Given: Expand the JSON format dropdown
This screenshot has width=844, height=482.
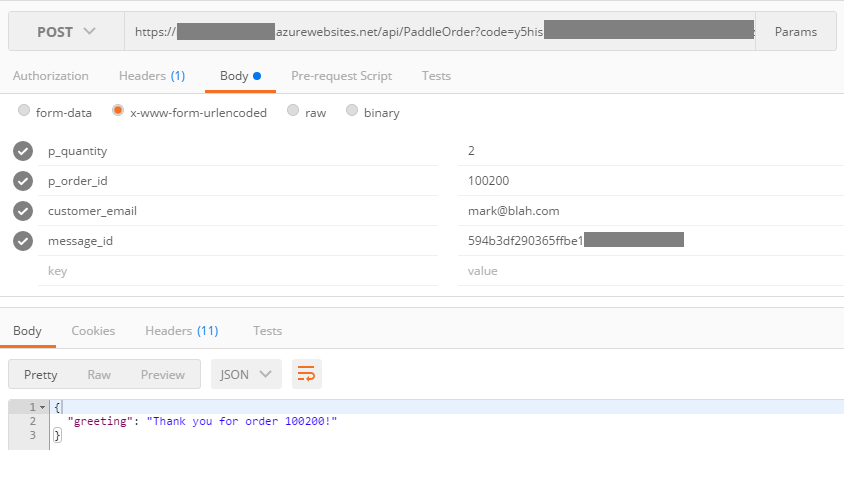Looking at the screenshot, I should [246, 374].
